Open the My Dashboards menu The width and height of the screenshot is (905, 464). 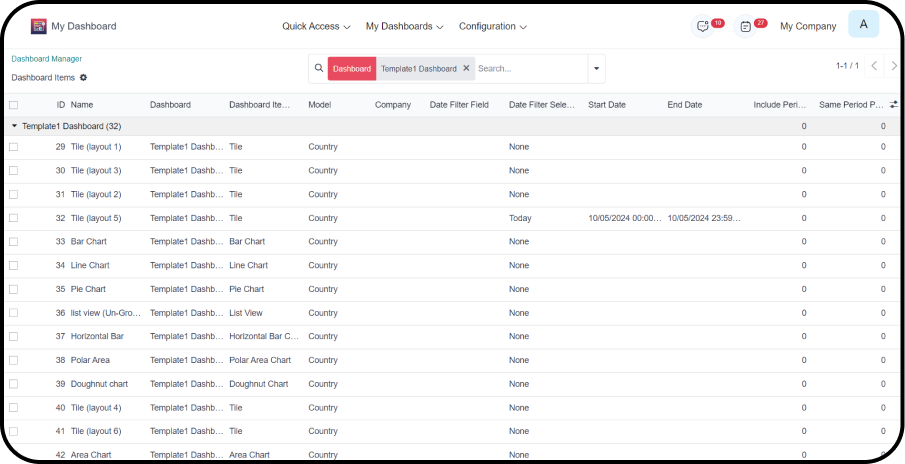click(x=404, y=26)
